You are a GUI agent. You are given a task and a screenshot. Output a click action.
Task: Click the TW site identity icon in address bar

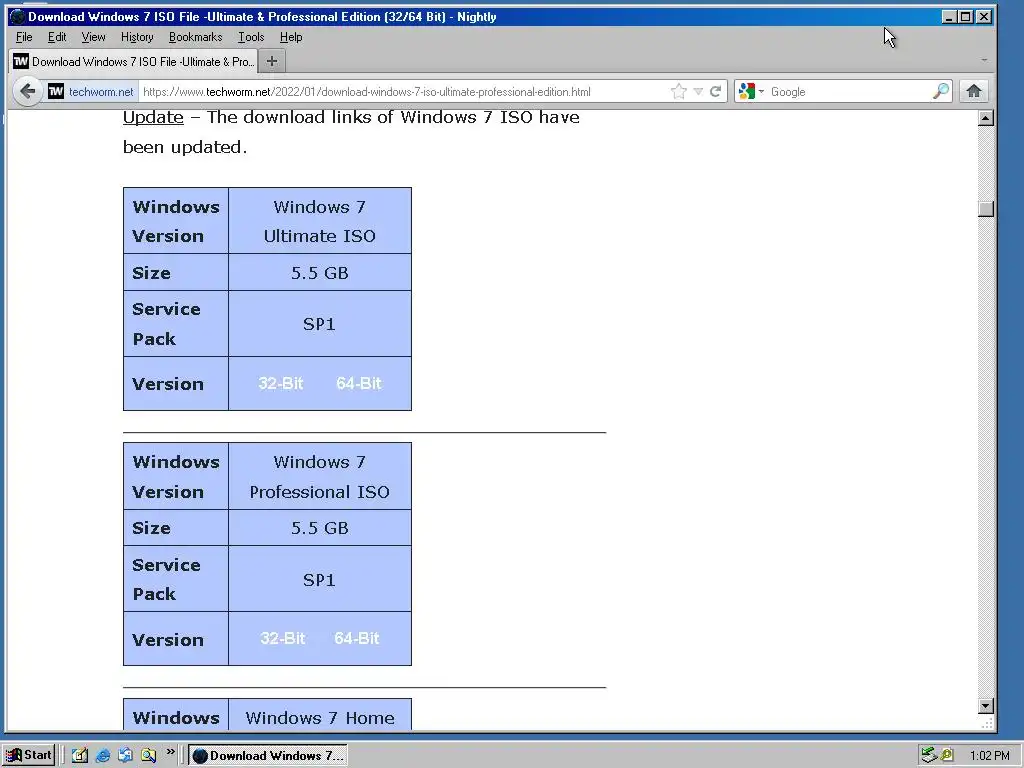tap(56, 91)
